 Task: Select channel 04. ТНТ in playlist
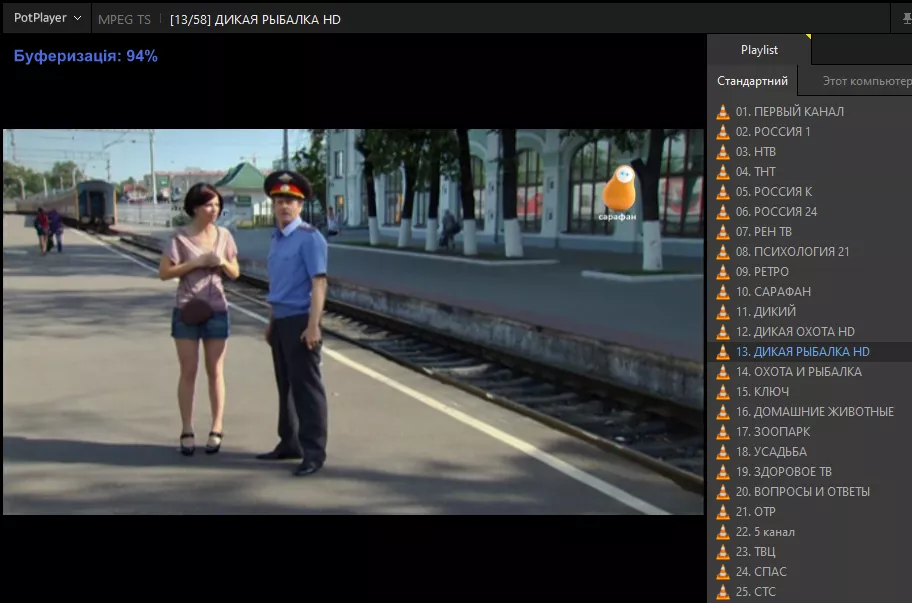coord(810,172)
